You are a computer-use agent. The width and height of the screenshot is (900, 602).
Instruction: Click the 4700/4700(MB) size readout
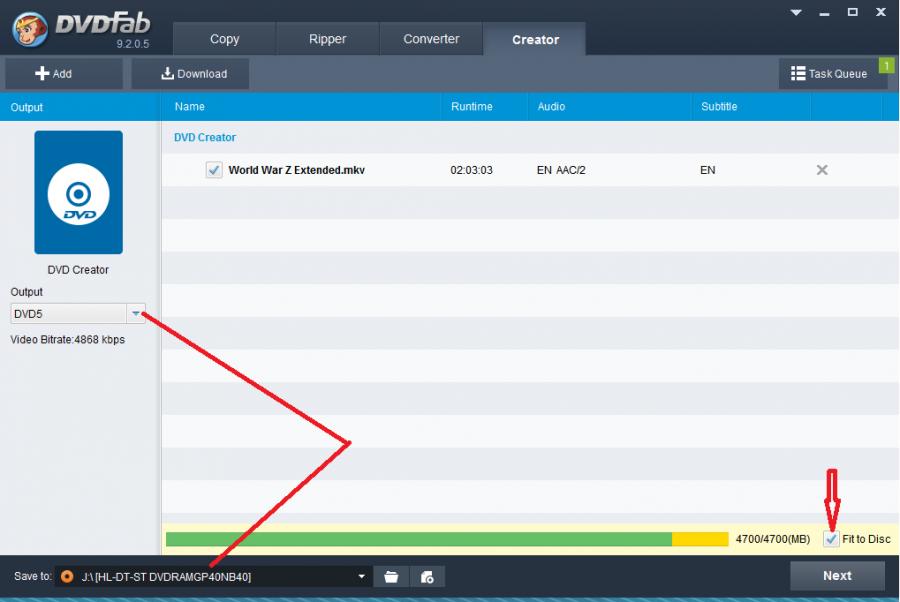(773, 539)
